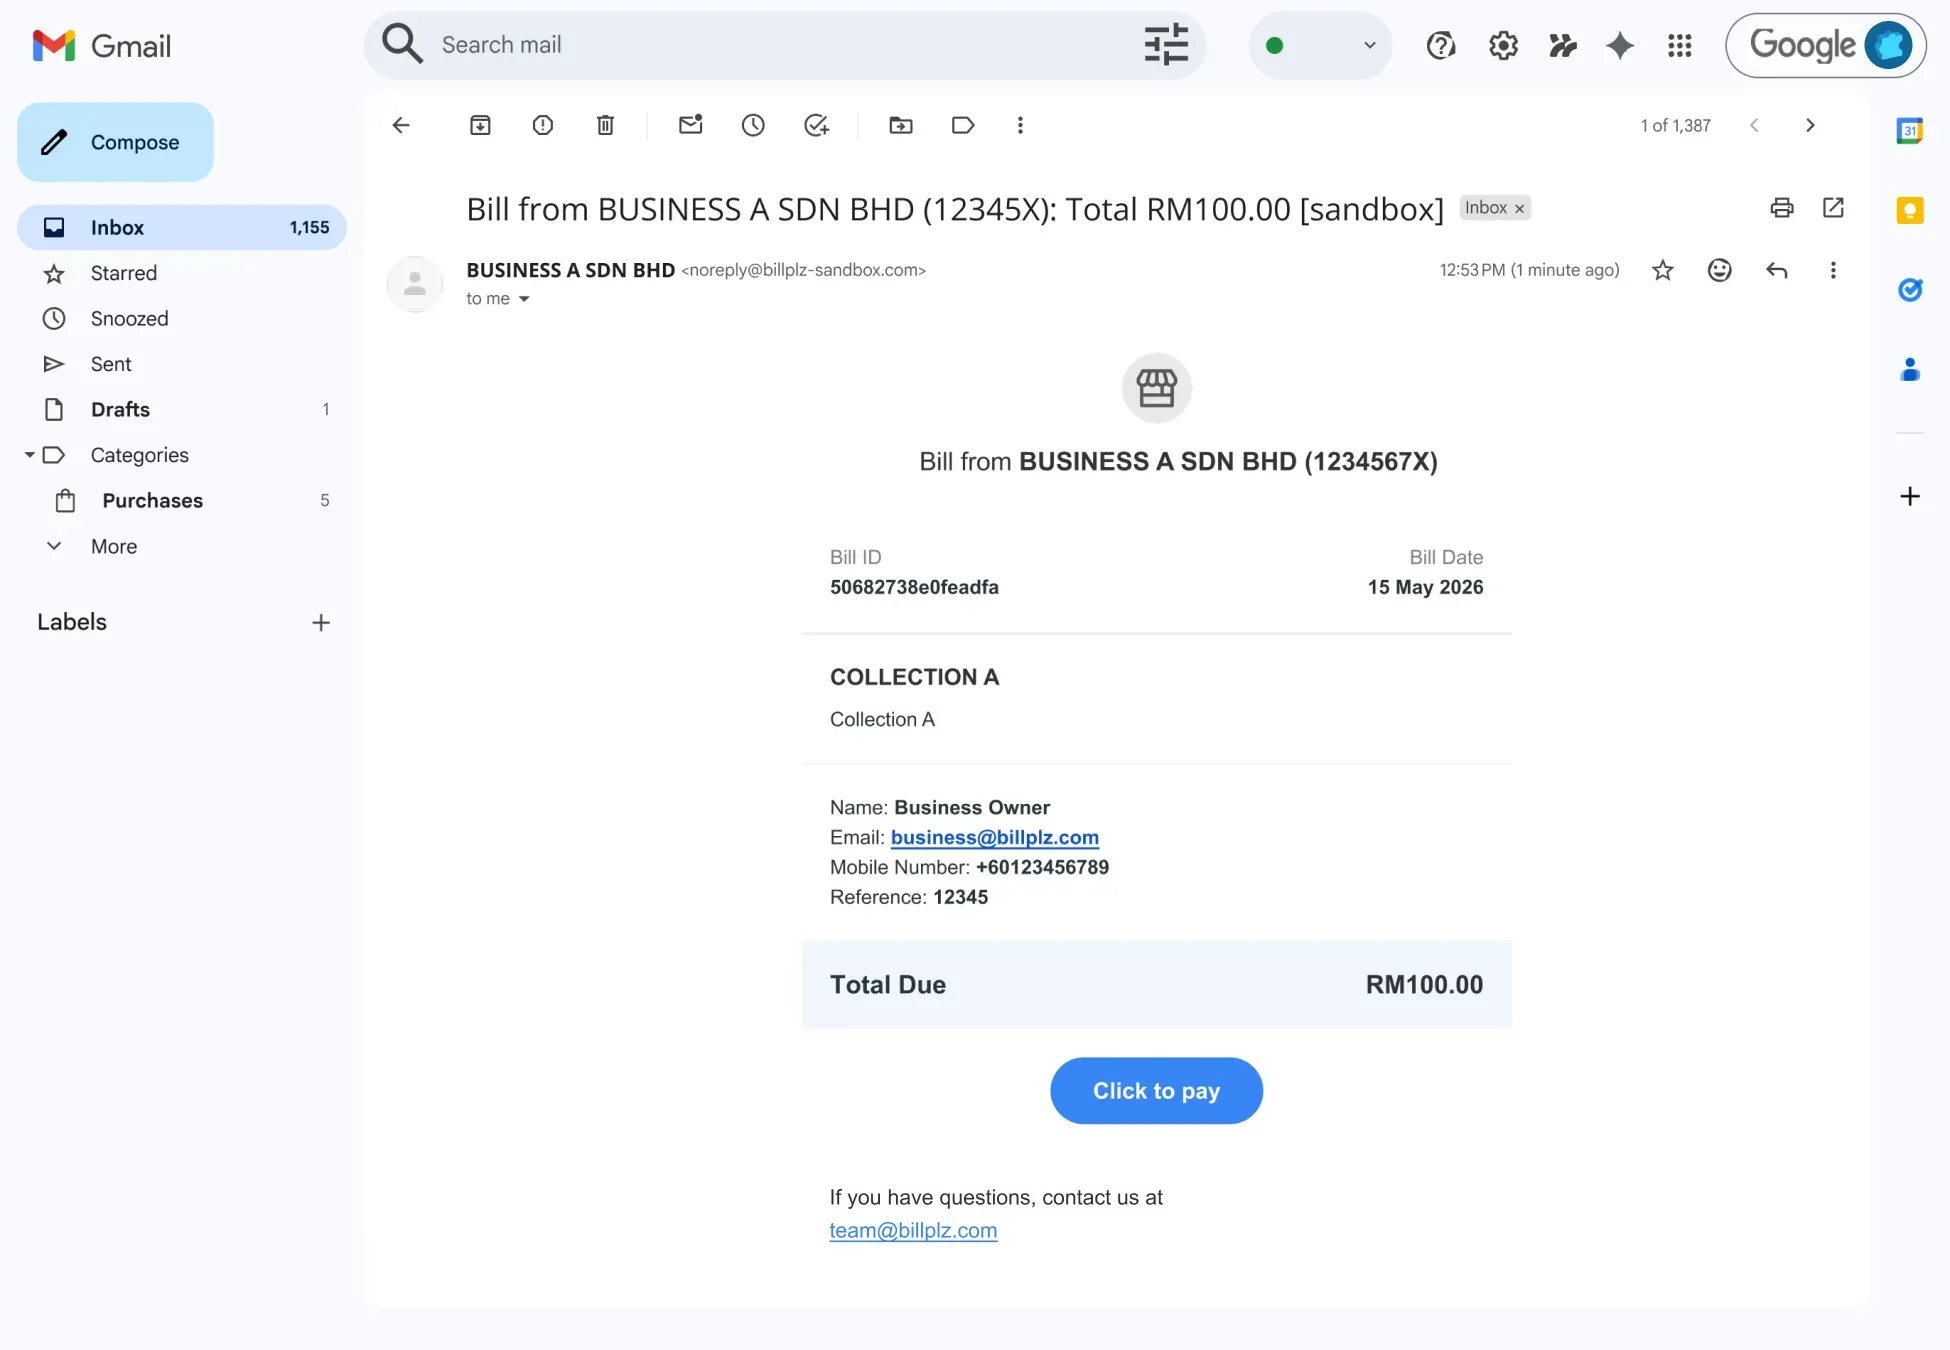Select the Bill ID 50682738e0feadfa text
The width and height of the screenshot is (1950, 1350).
click(x=914, y=587)
